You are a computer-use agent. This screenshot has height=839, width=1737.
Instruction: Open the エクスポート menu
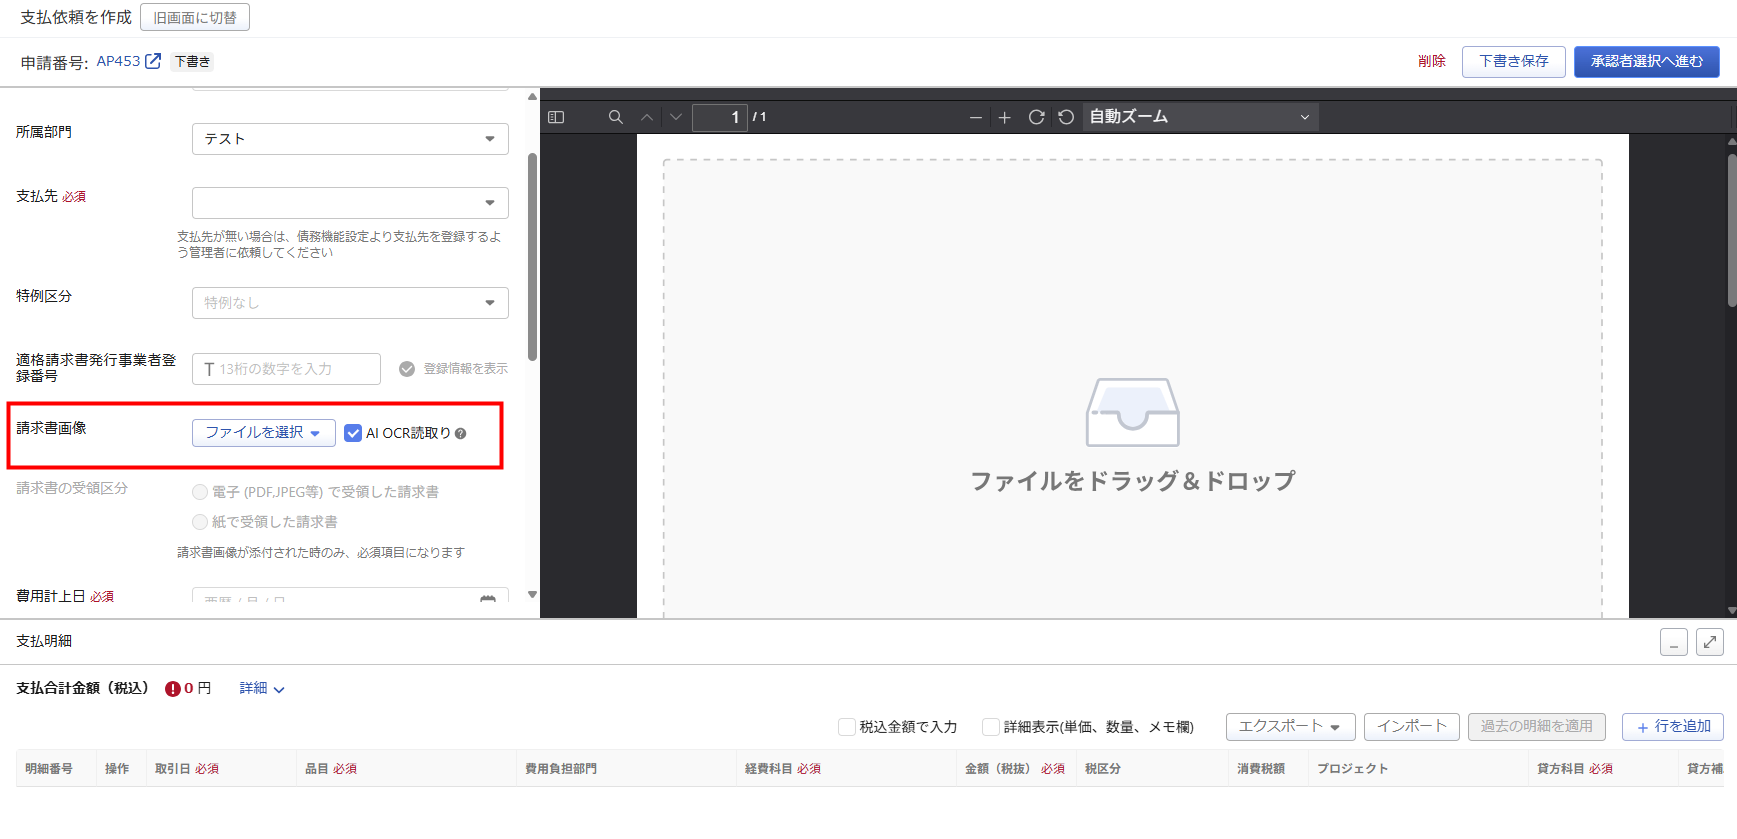click(1289, 727)
